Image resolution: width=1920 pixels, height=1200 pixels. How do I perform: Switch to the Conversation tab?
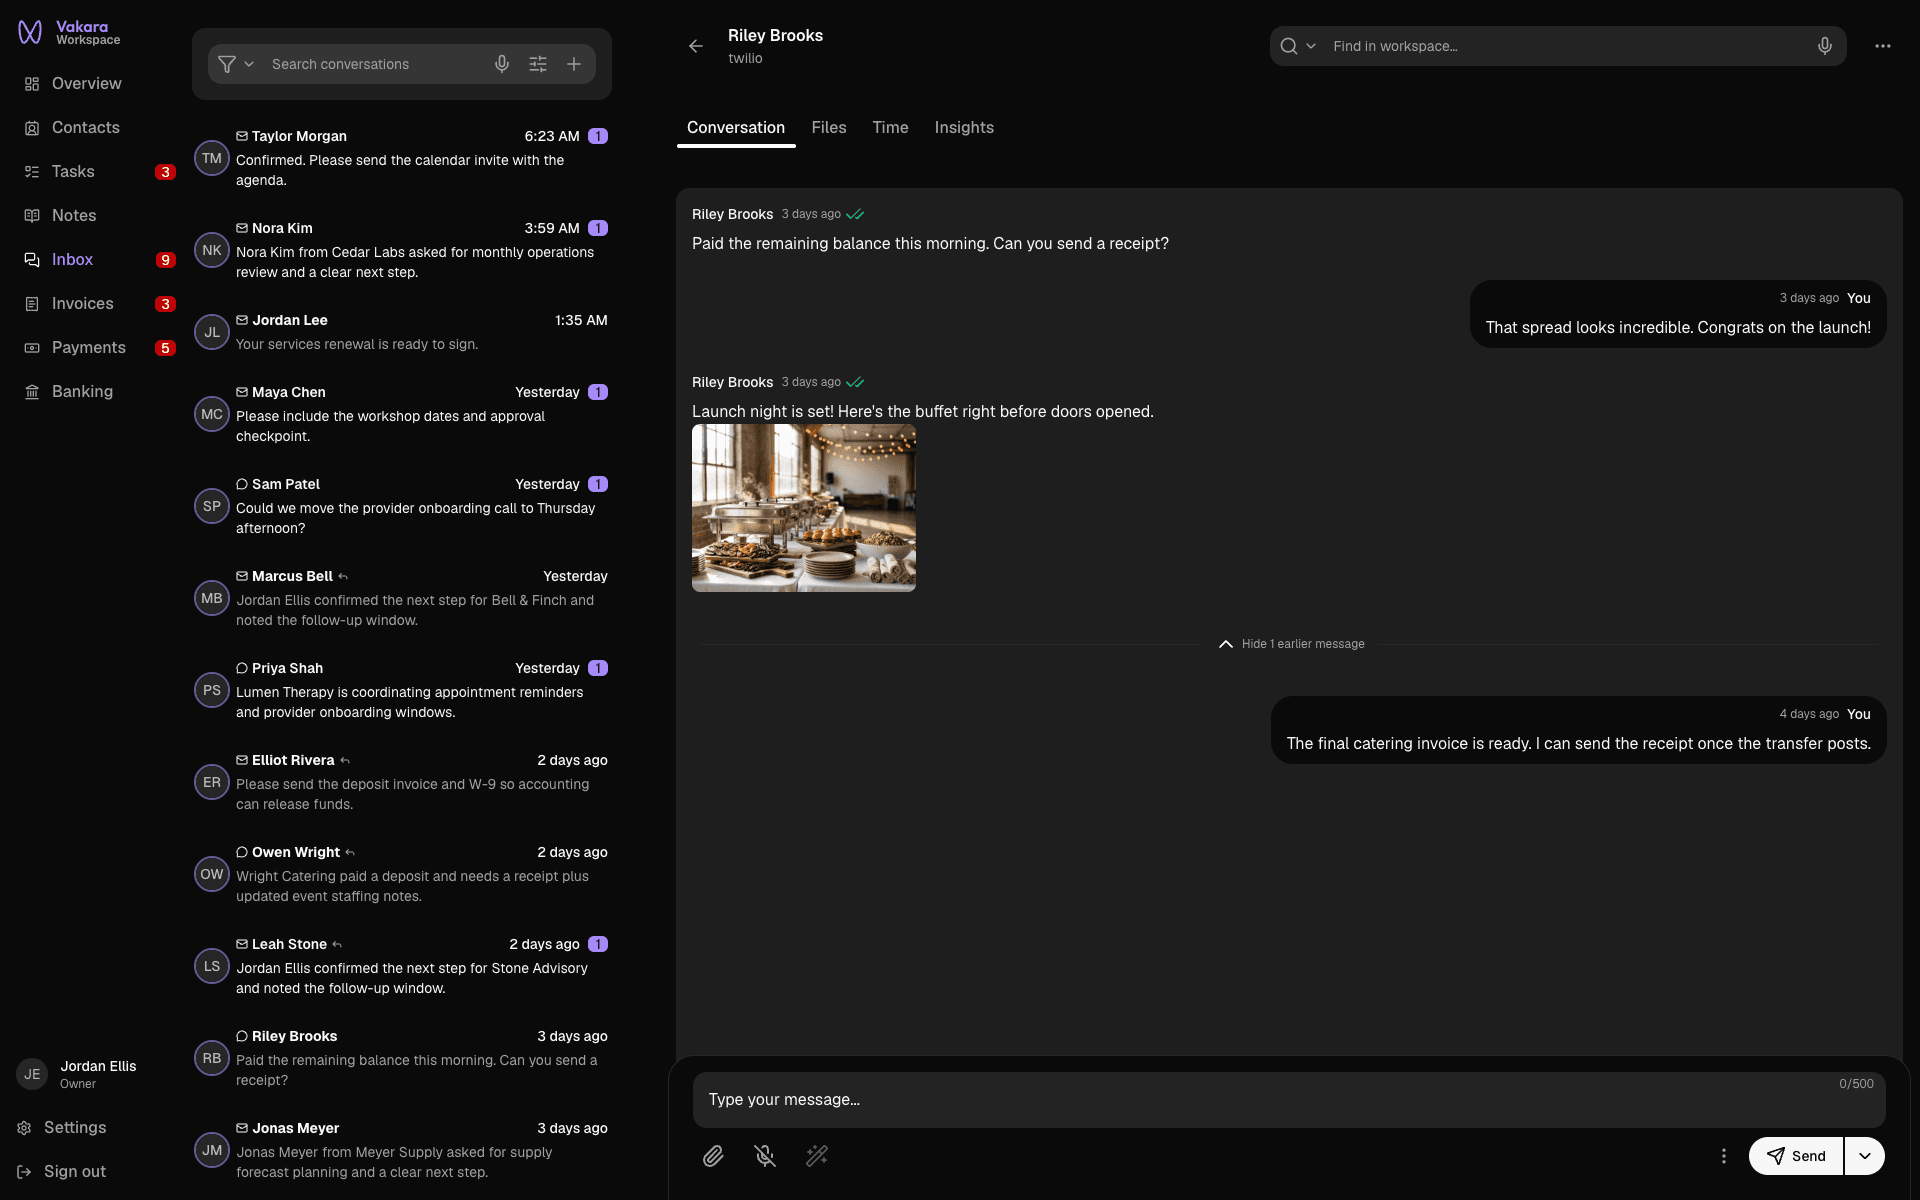736,128
